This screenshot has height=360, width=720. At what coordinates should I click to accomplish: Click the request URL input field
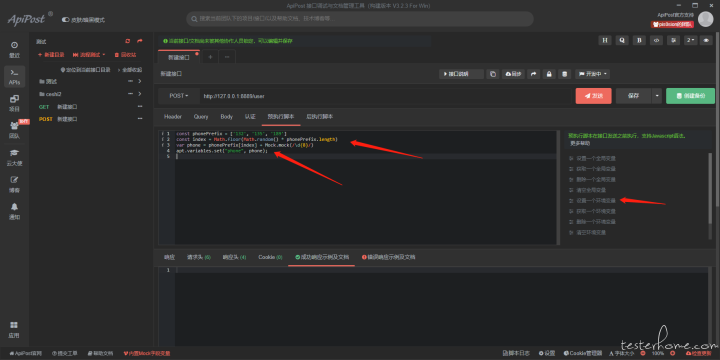tap(385, 96)
